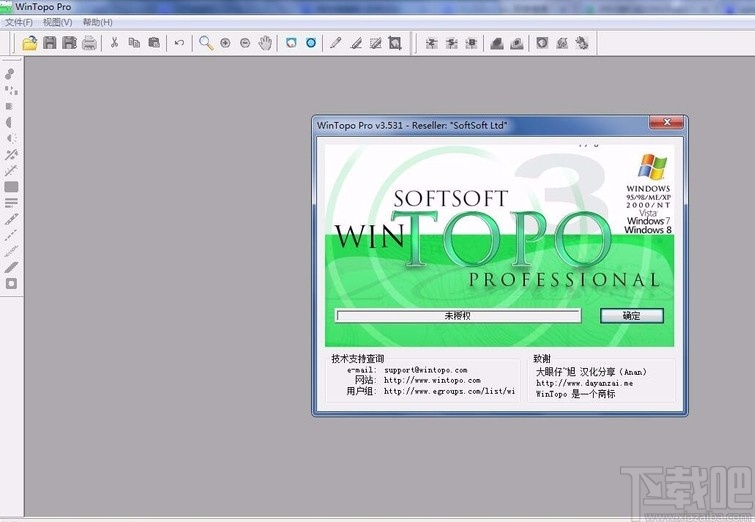
Task: Click the 致谢 group label
Action: (542, 359)
